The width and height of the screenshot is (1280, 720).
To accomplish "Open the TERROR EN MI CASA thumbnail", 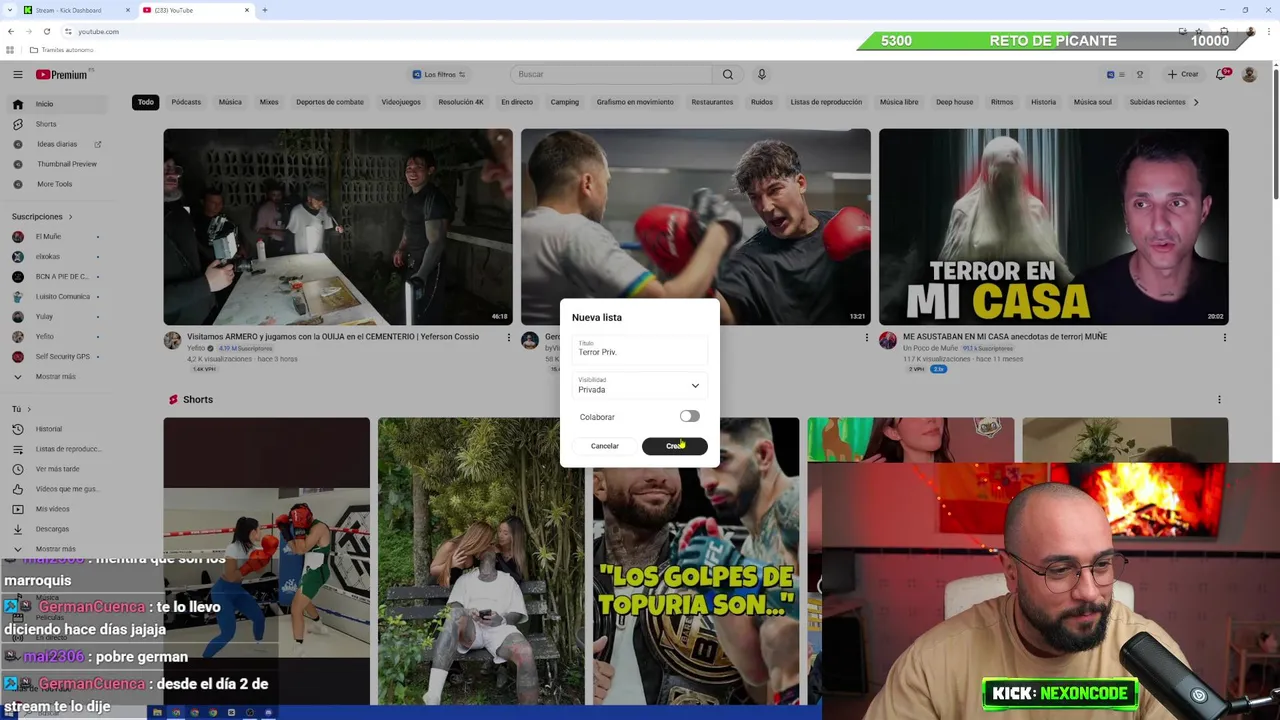I will [x=1053, y=227].
